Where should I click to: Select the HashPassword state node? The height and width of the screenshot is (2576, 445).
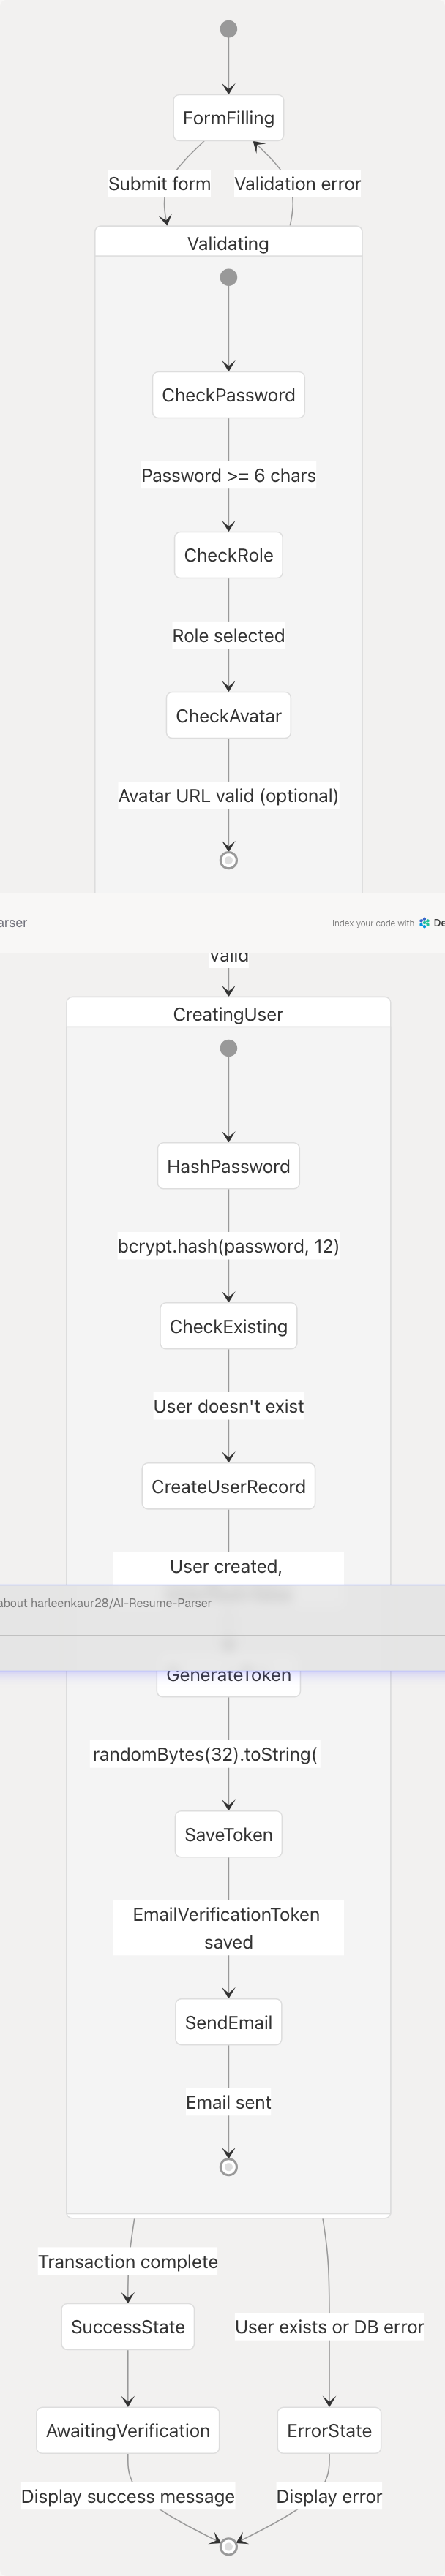pyautogui.click(x=228, y=1166)
